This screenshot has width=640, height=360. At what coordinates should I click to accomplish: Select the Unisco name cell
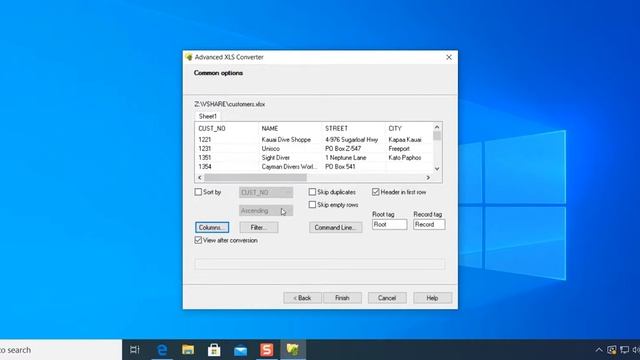pos(271,149)
